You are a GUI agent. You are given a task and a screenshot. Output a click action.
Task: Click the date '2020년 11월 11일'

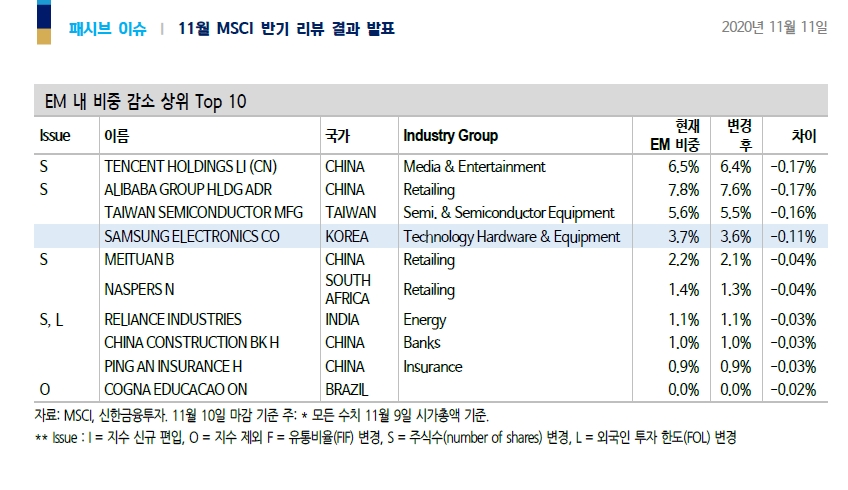click(x=774, y=27)
